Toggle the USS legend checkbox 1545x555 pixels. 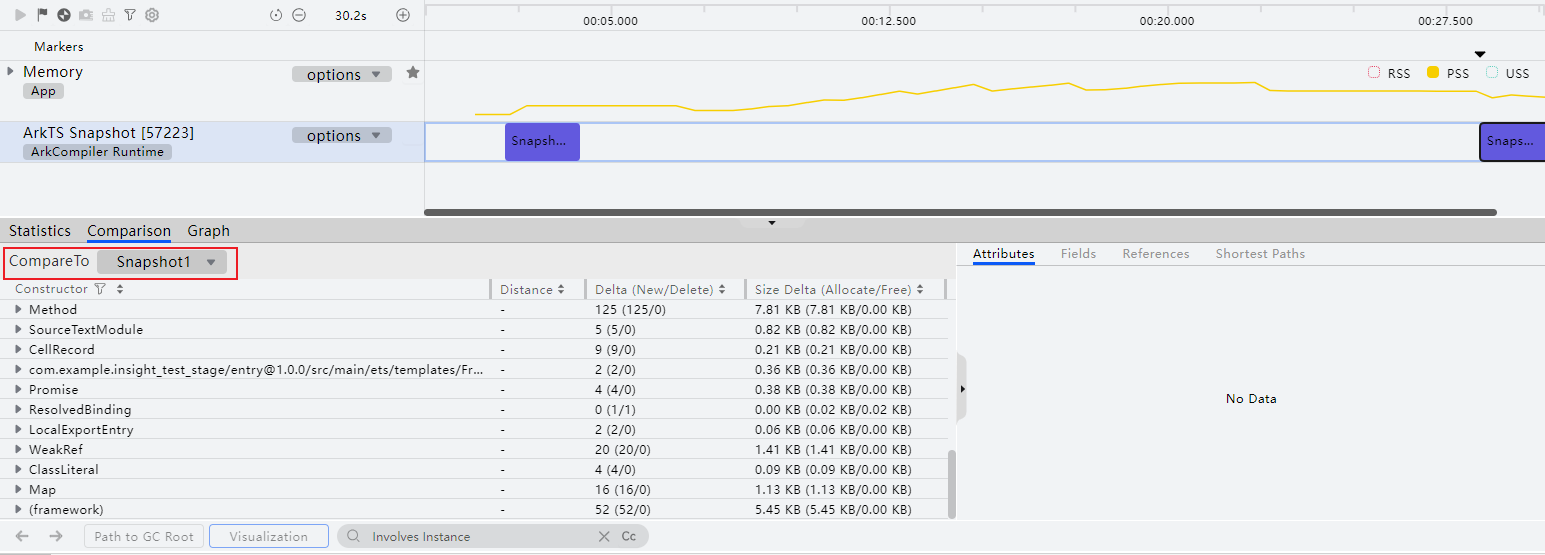tap(1492, 73)
